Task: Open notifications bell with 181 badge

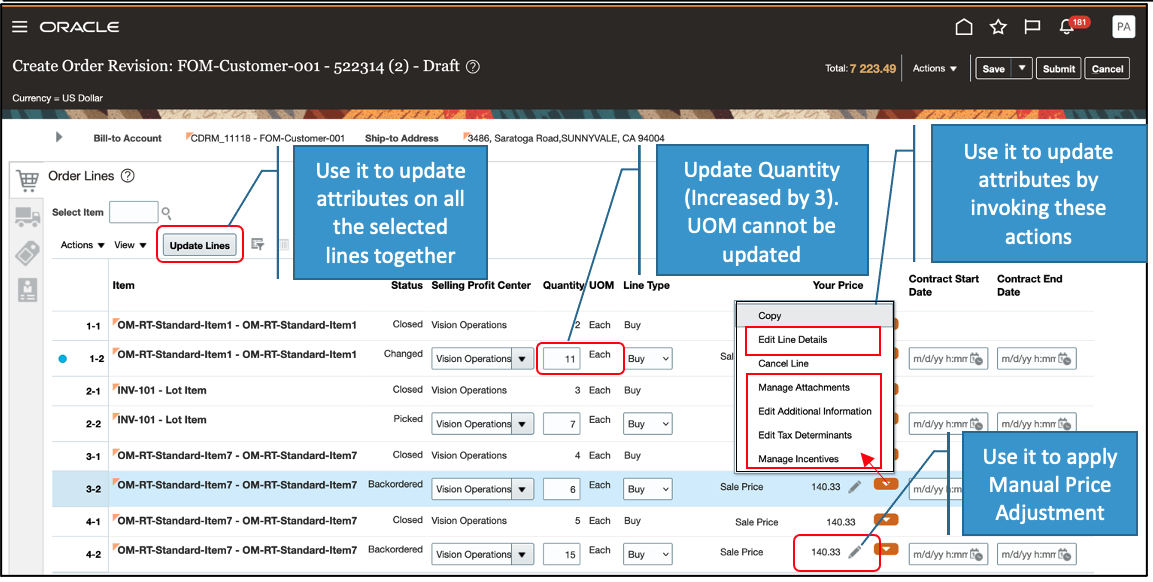Action: tap(1067, 26)
